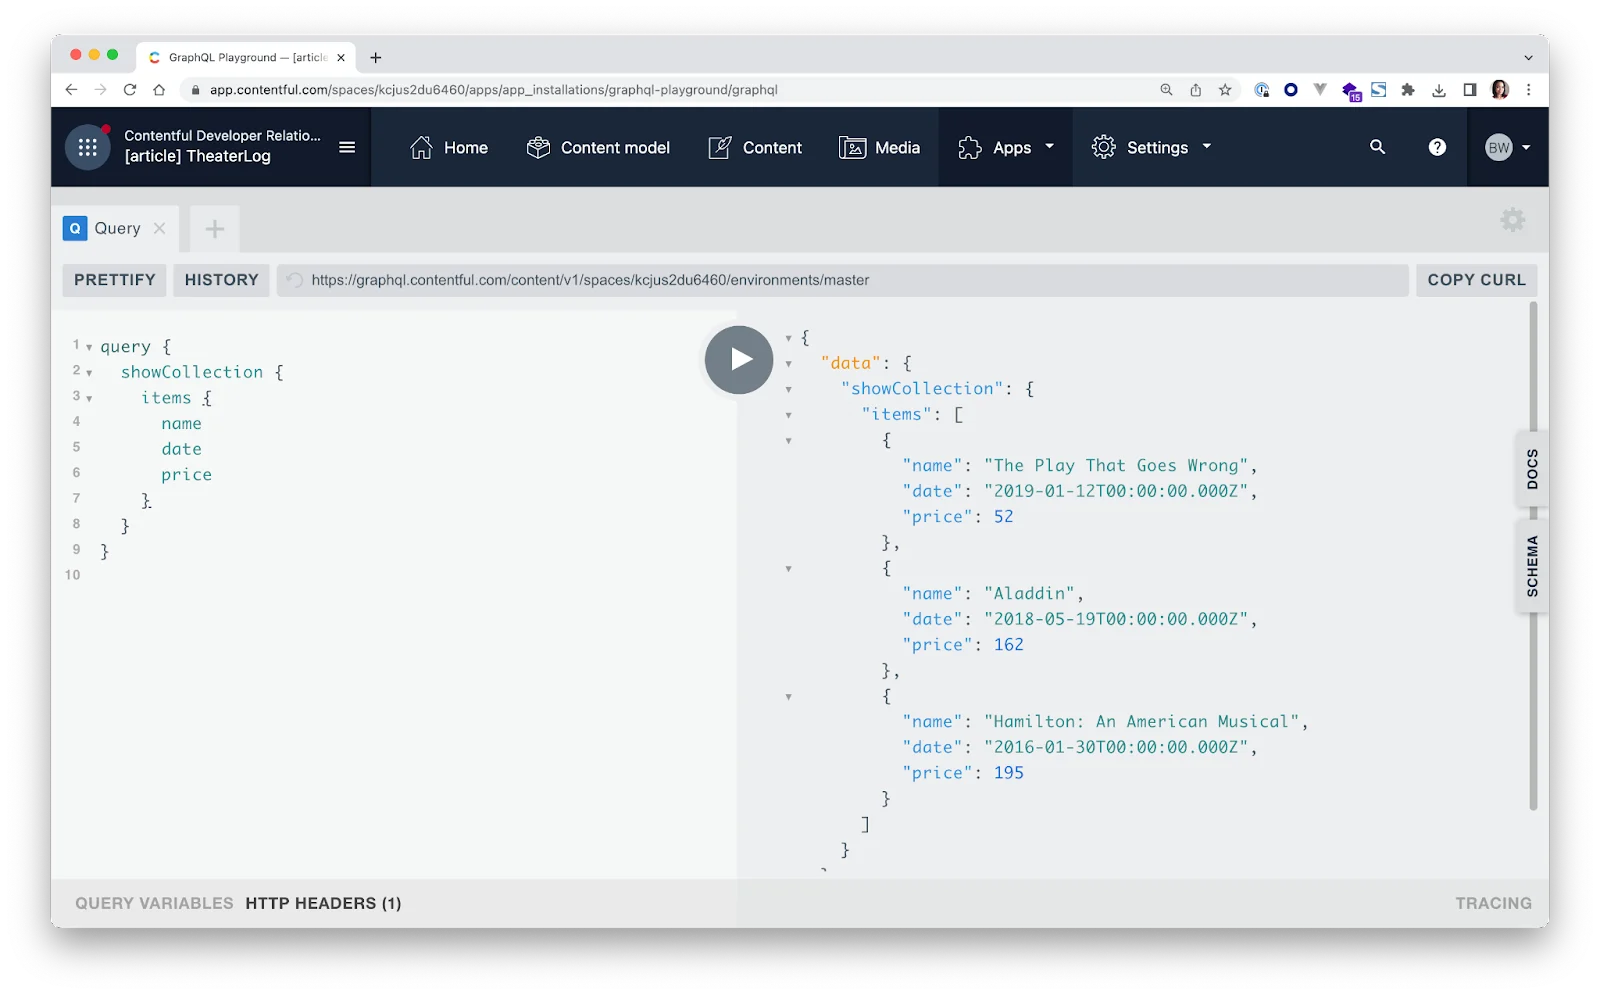Image resolution: width=1600 pixels, height=995 pixels.
Task: Click the "name" field in the query
Action: tap(181, 424)
